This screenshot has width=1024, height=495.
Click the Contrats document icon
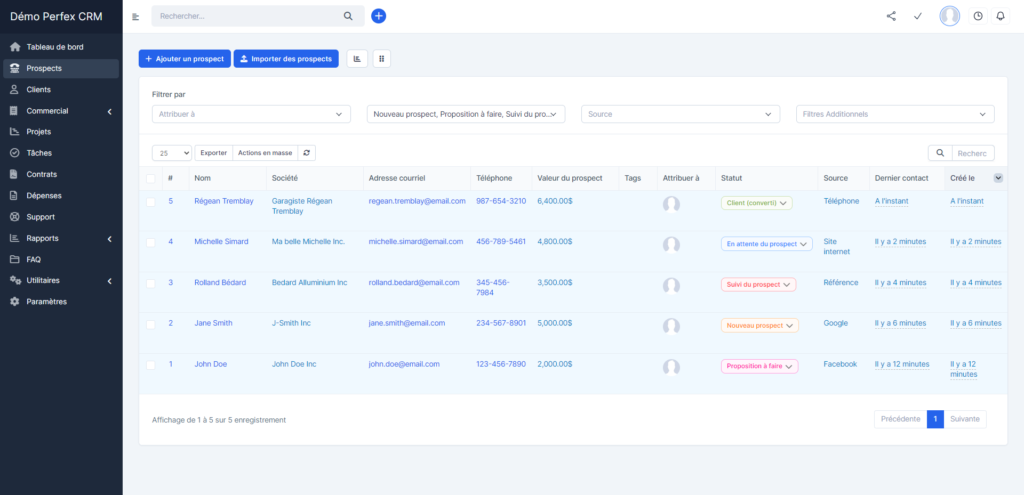click(15, 174)
